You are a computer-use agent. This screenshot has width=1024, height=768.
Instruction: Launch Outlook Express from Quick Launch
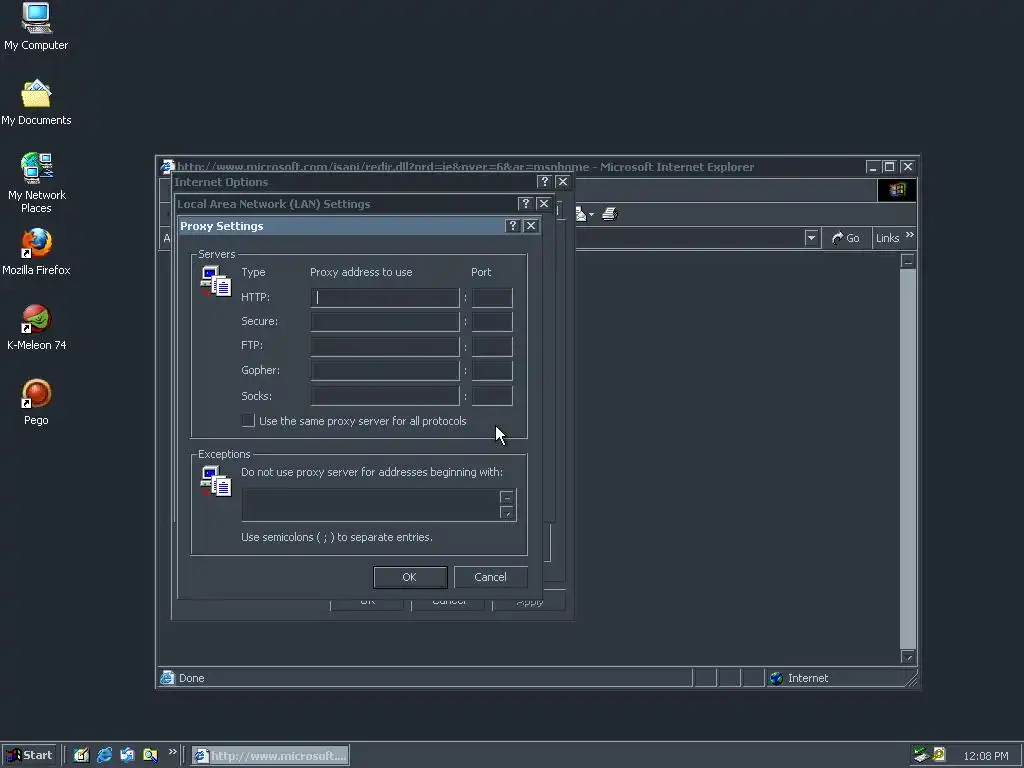tap(127, 755)
